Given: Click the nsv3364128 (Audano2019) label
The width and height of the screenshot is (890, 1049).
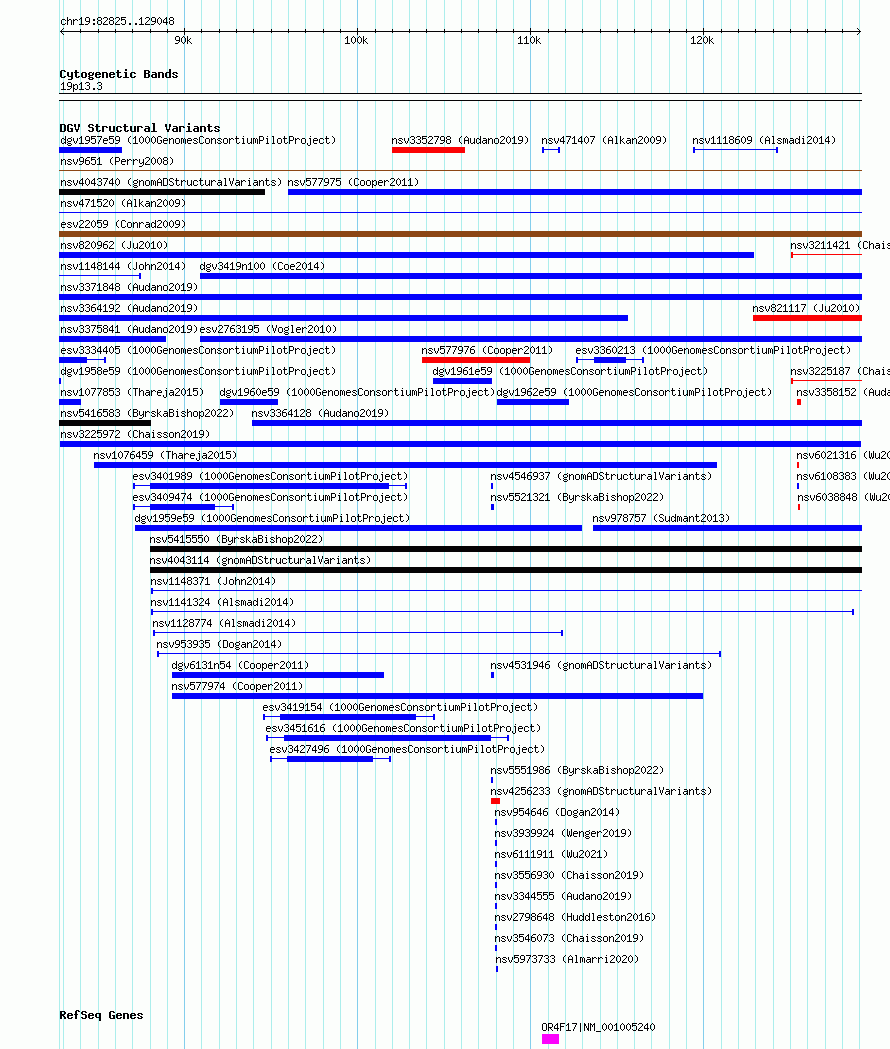Looking at the screenshot, I should (320, 413).
